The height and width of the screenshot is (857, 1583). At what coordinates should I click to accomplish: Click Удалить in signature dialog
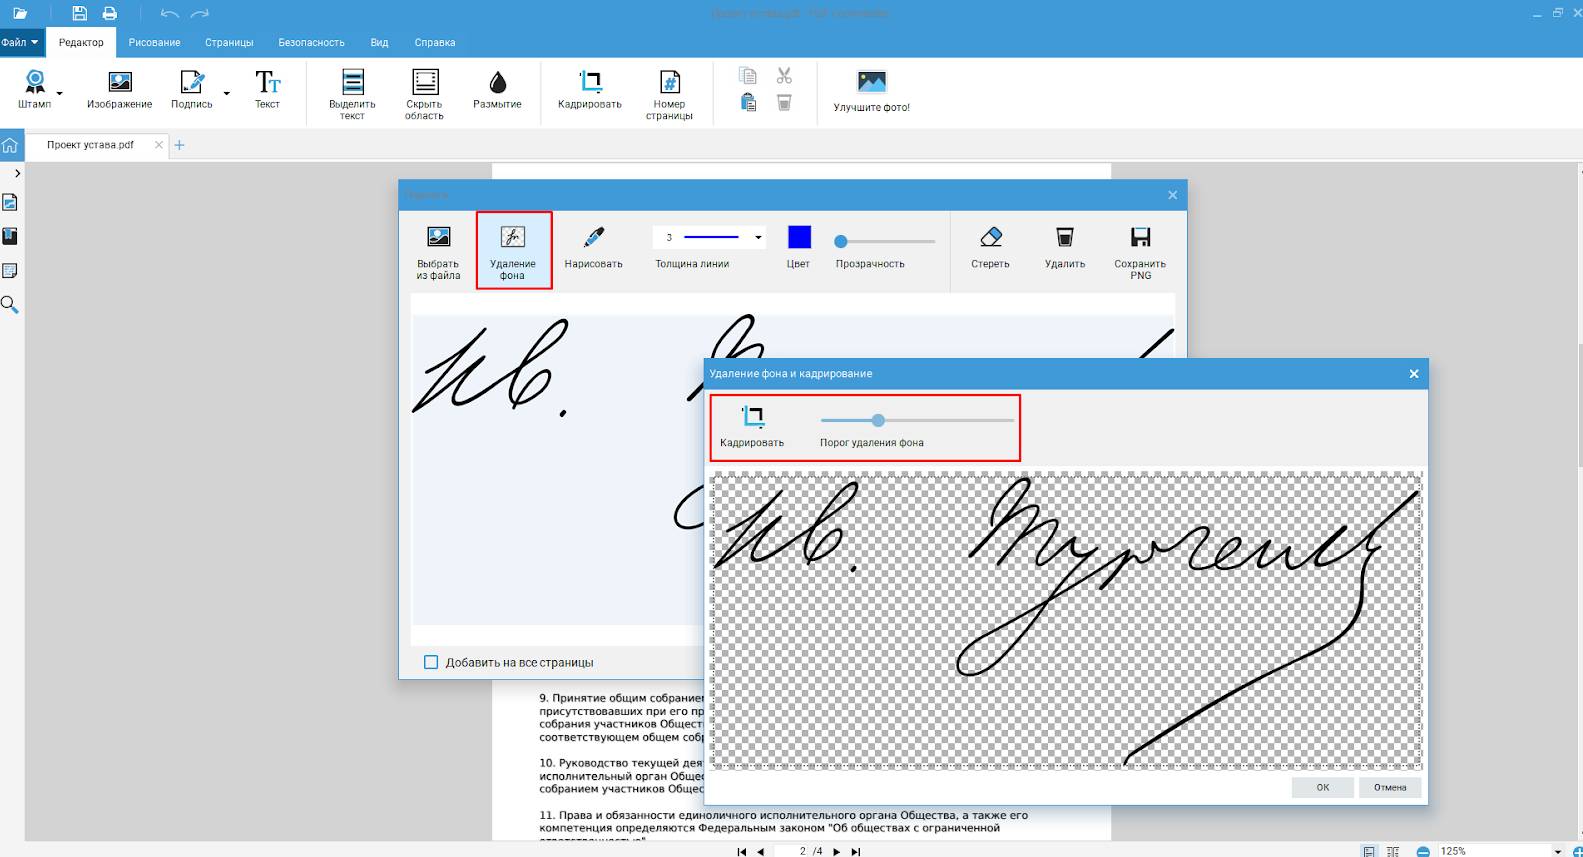pos(1065,248)
